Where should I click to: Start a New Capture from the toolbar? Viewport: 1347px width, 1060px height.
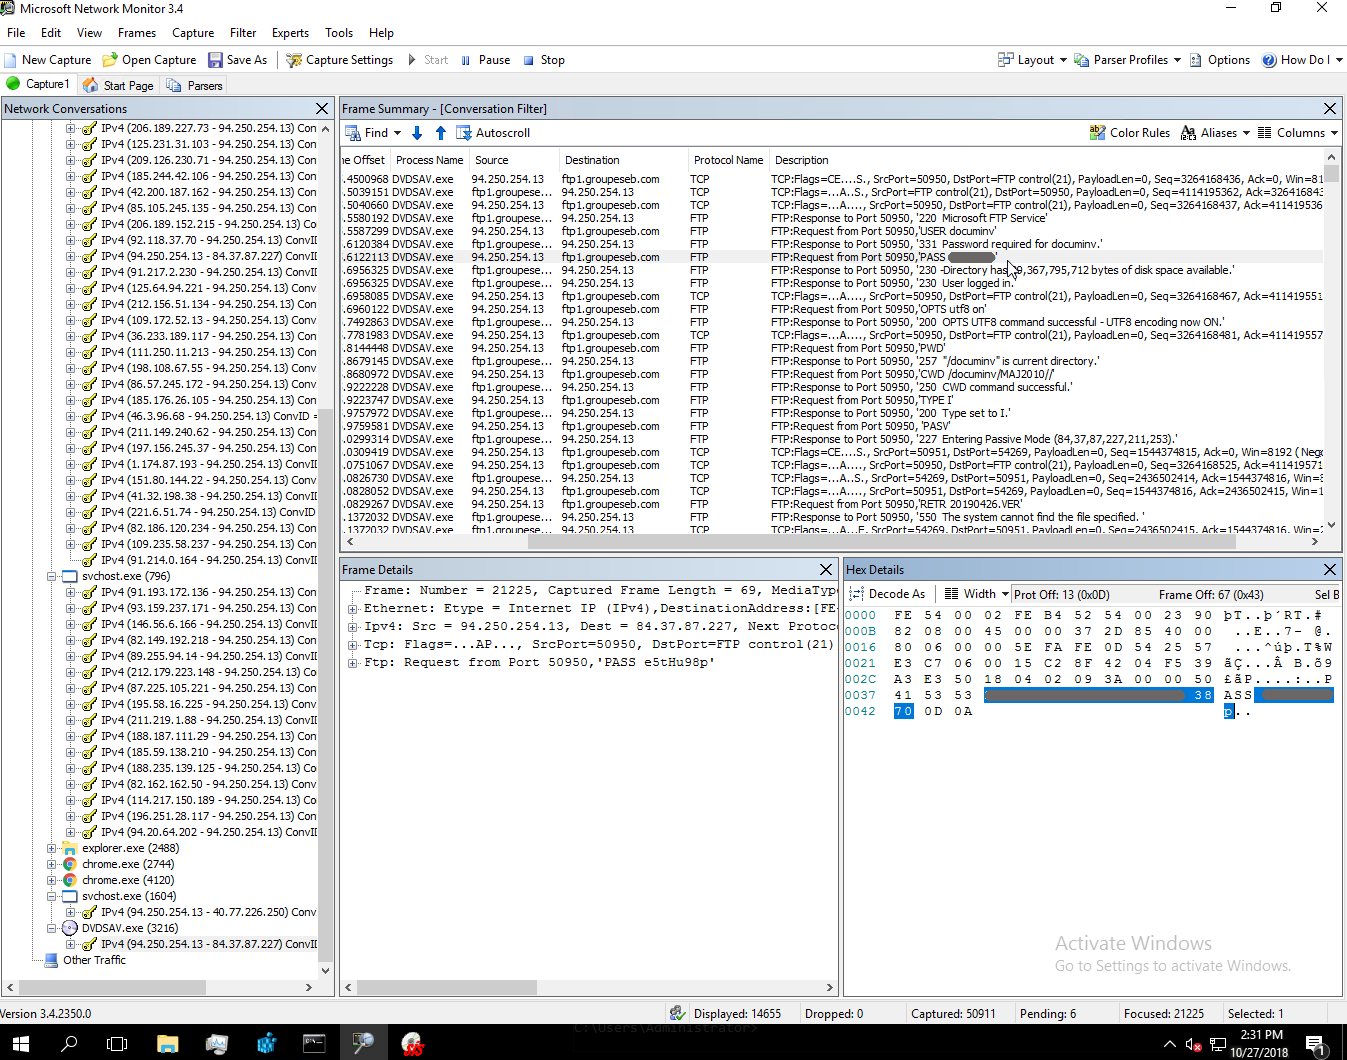pyautogui.click(x=47, y=60)
